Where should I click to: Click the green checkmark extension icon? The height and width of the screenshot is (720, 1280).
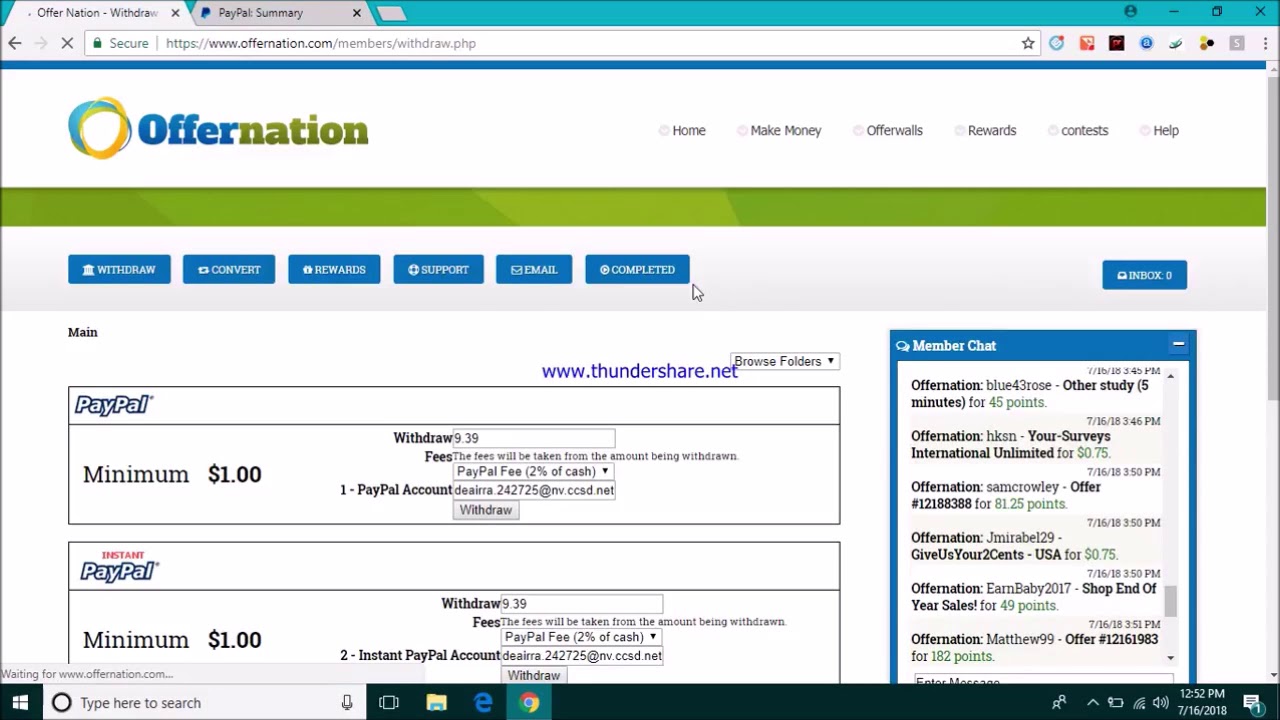point(1177,43)
